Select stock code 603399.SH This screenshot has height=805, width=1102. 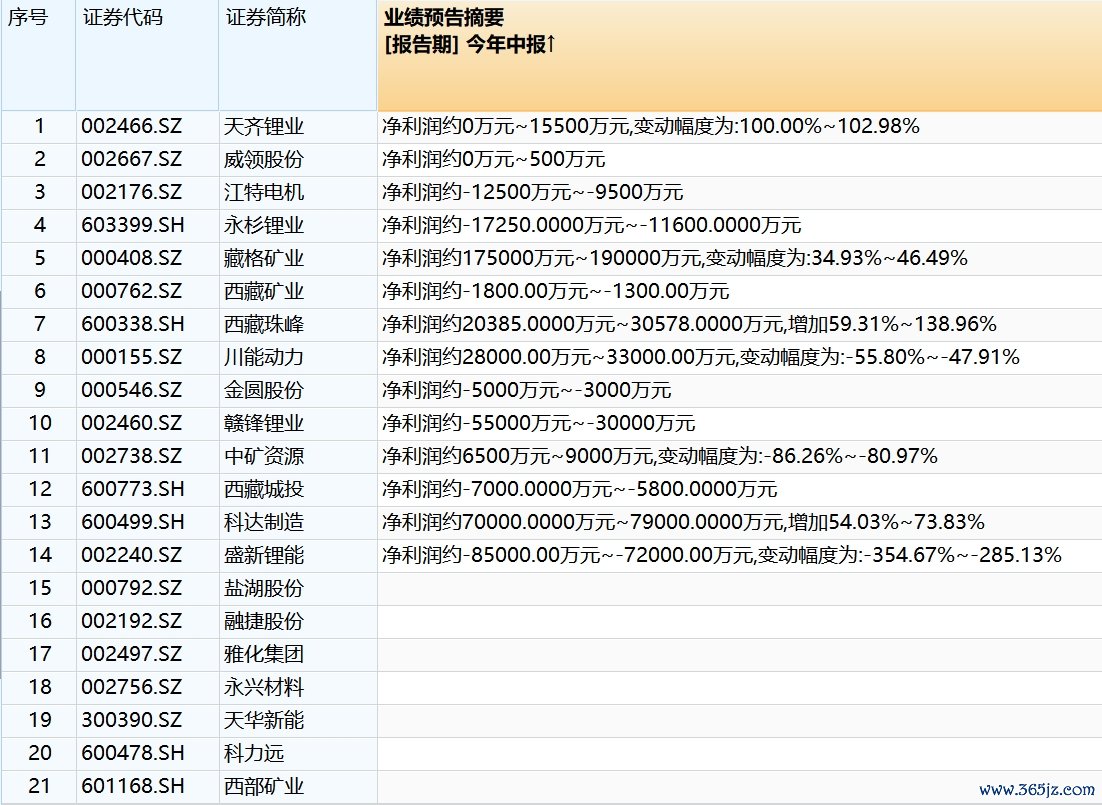click(133, 226)
